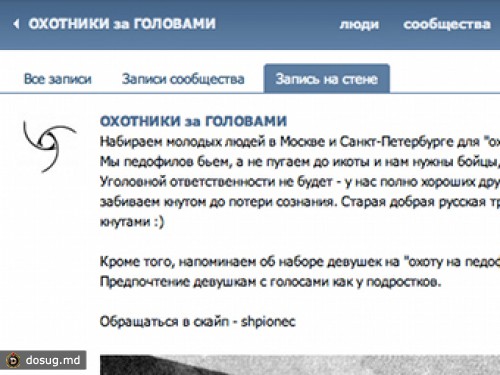Switch to the Записи сообщества tab
The image size is (500, 375).
(183, 79)
